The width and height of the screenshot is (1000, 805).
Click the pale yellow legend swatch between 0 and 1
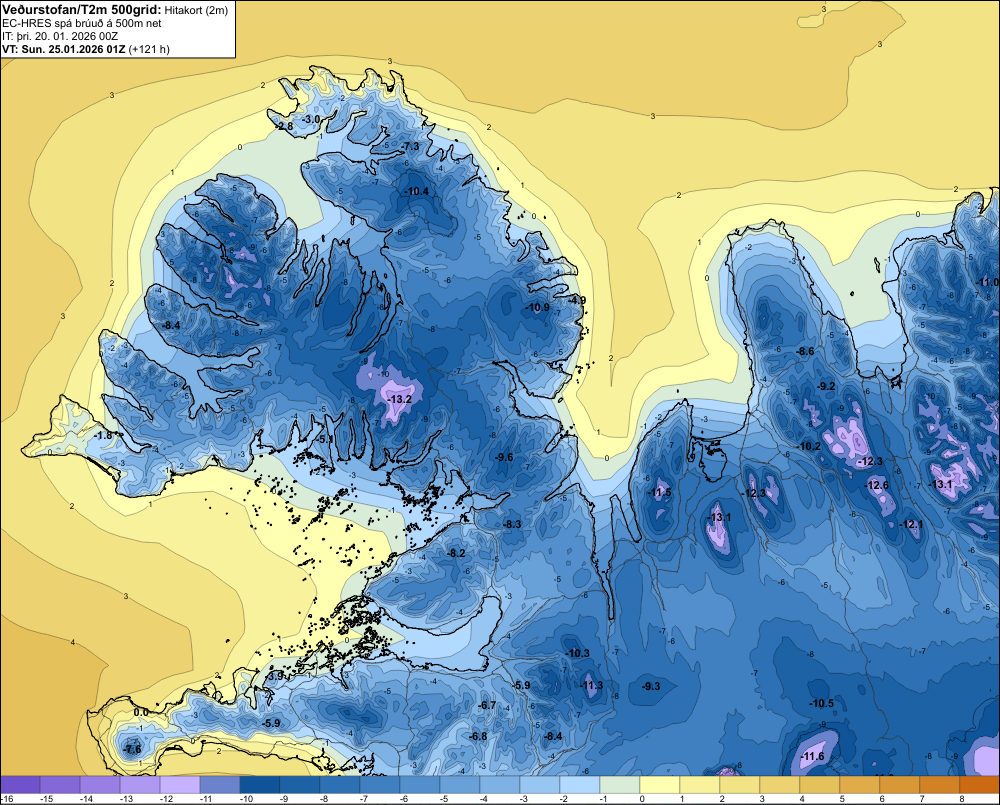[659, 785]
